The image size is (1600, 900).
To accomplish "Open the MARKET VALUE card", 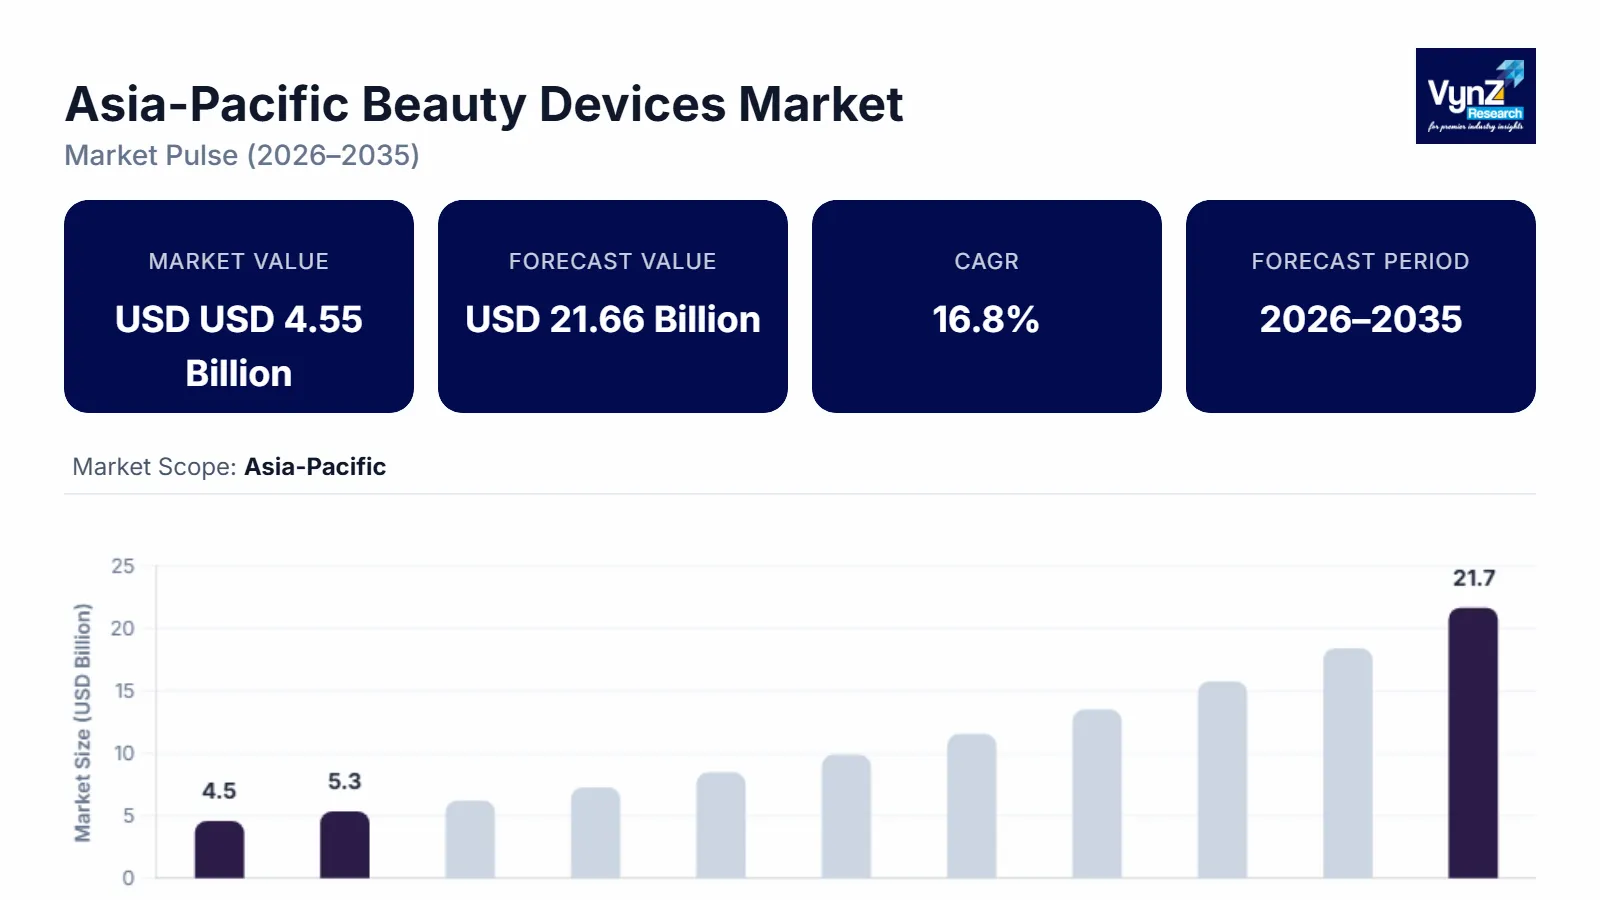I will pyautogui.click(x=238, y=305).
